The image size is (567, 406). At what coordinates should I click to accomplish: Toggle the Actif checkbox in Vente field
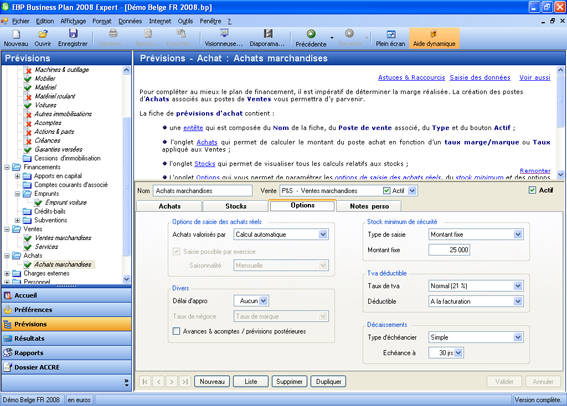[387, 191]
